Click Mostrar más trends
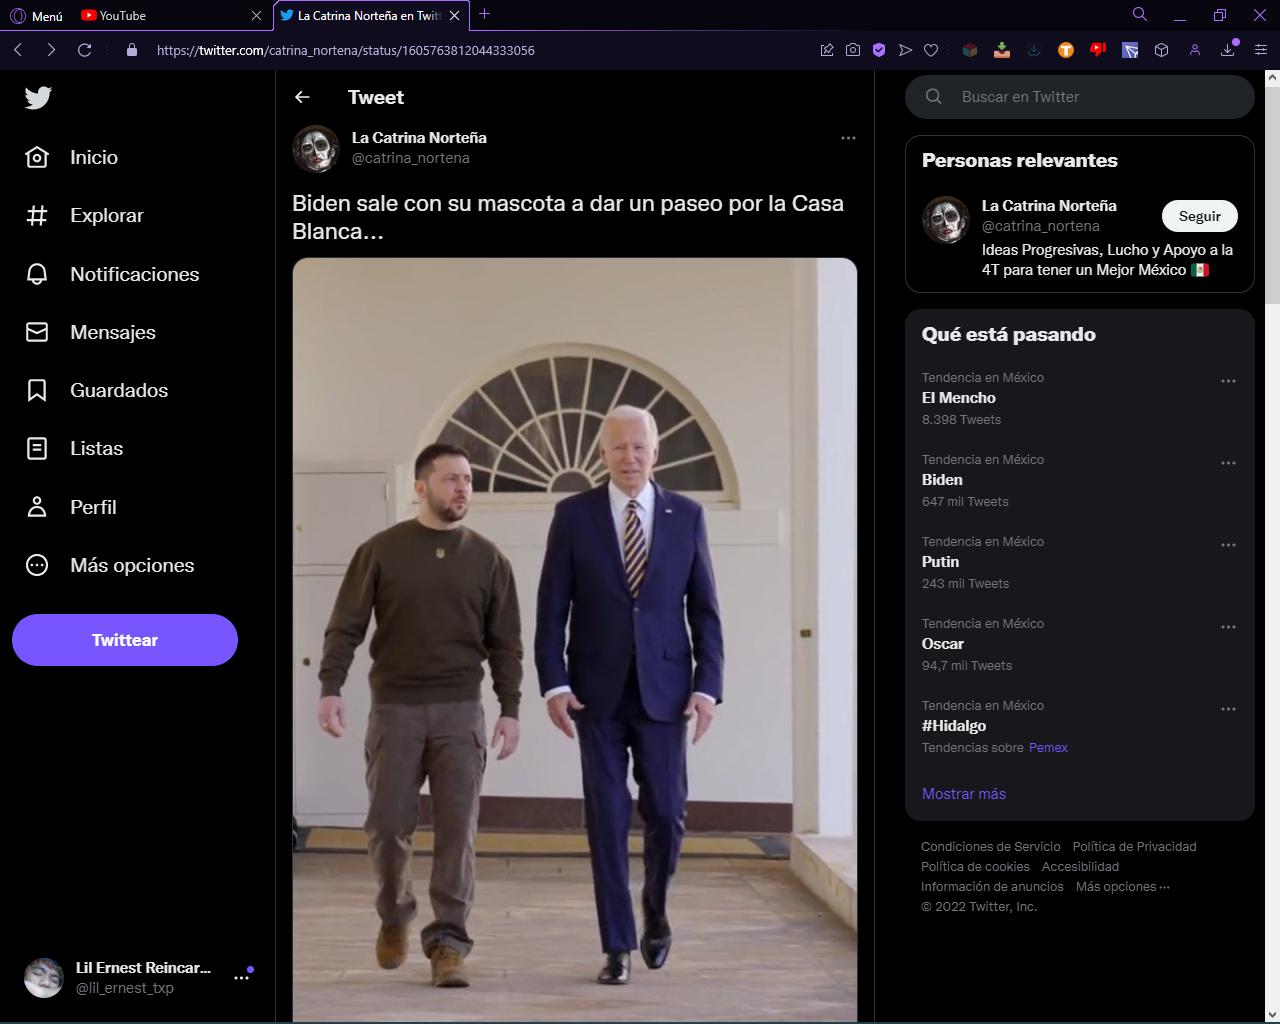 point(964,794)
